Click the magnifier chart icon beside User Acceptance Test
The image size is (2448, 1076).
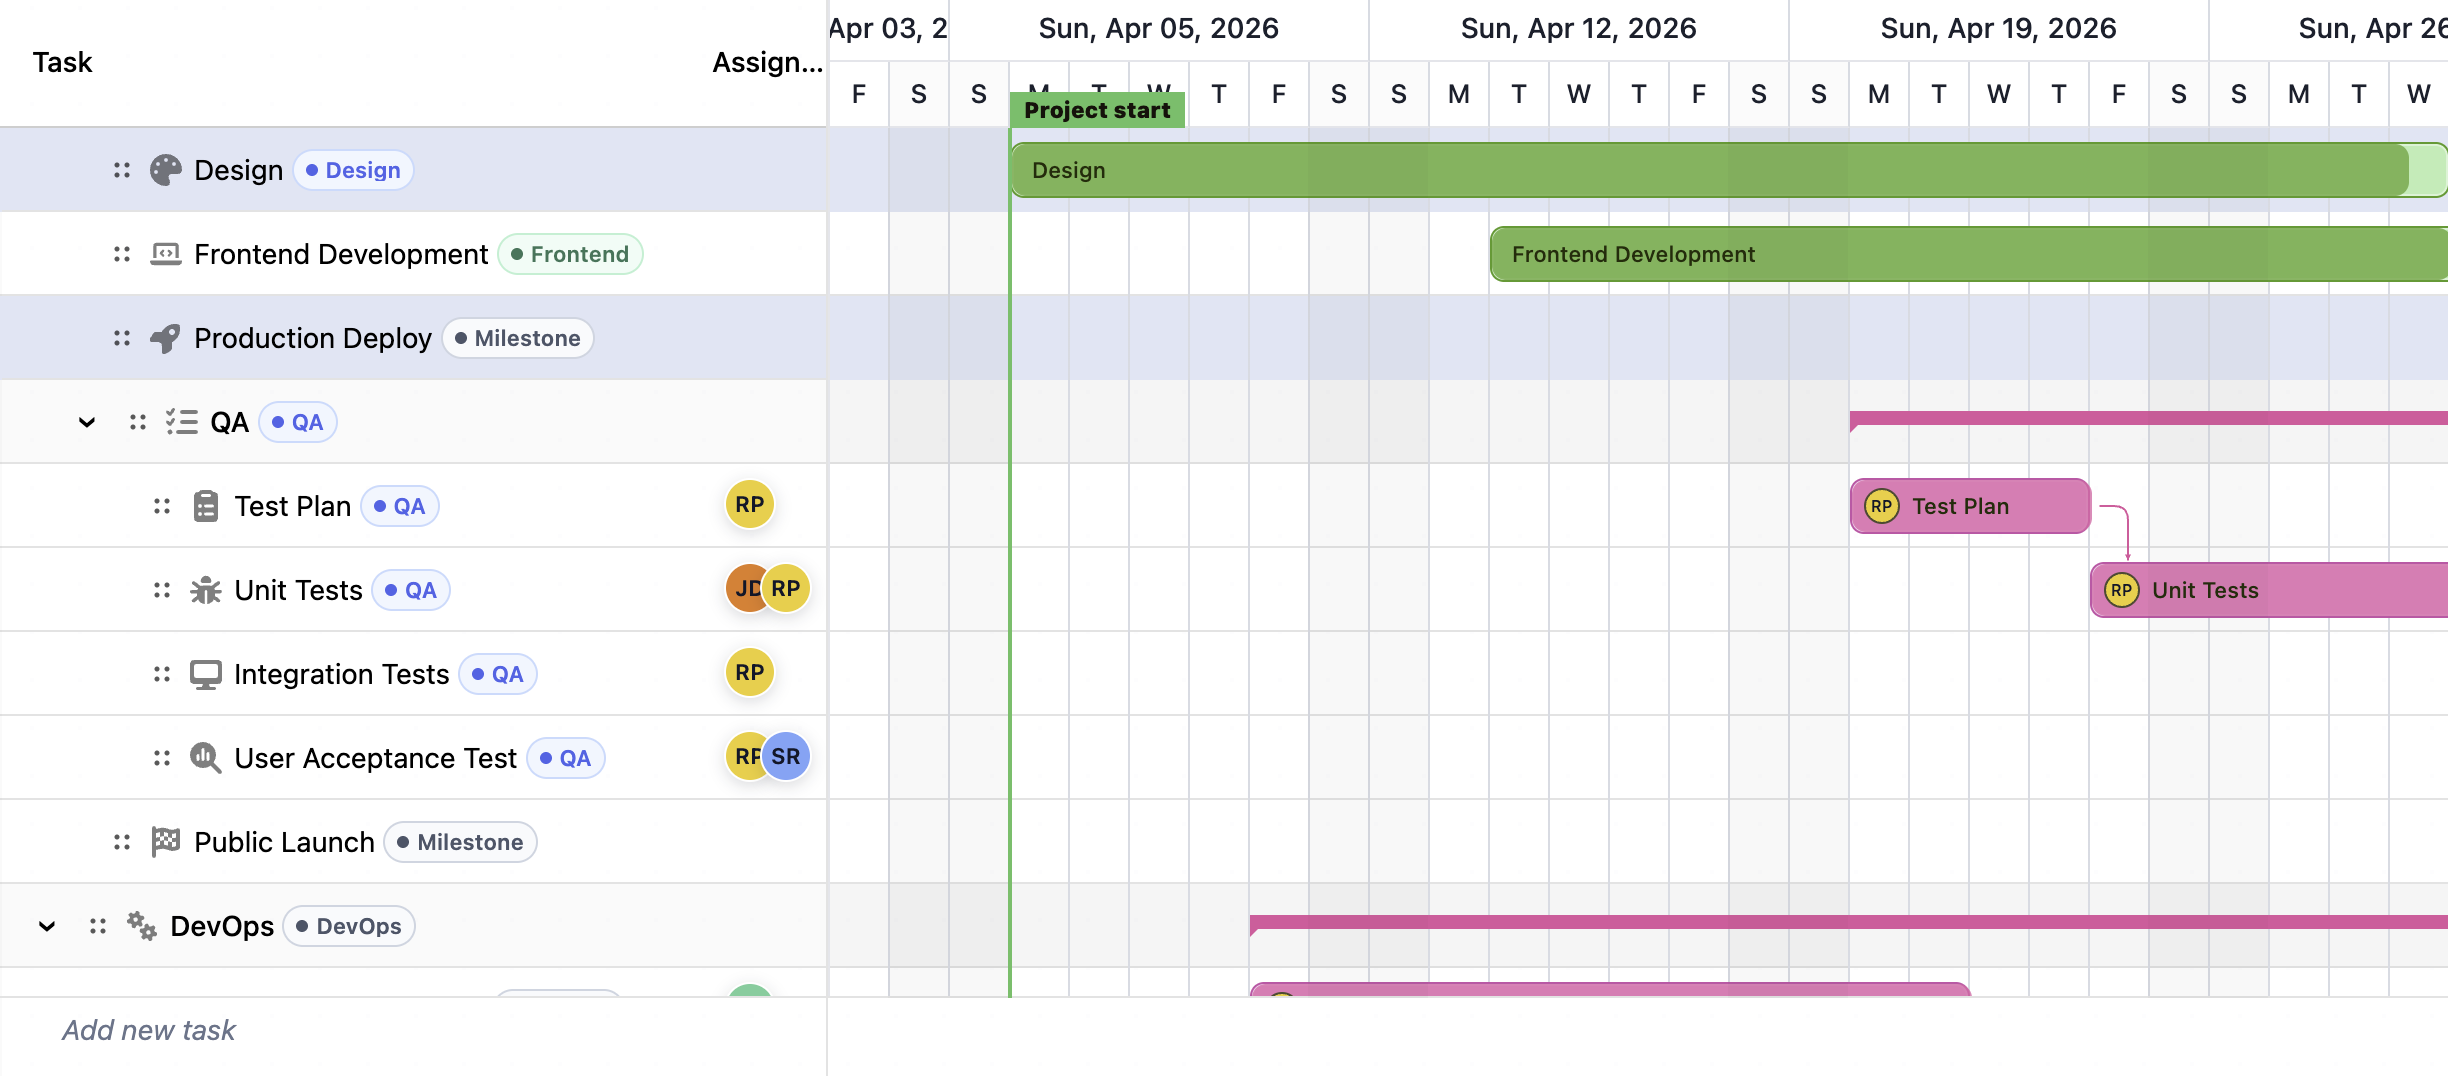coord(206,758)
